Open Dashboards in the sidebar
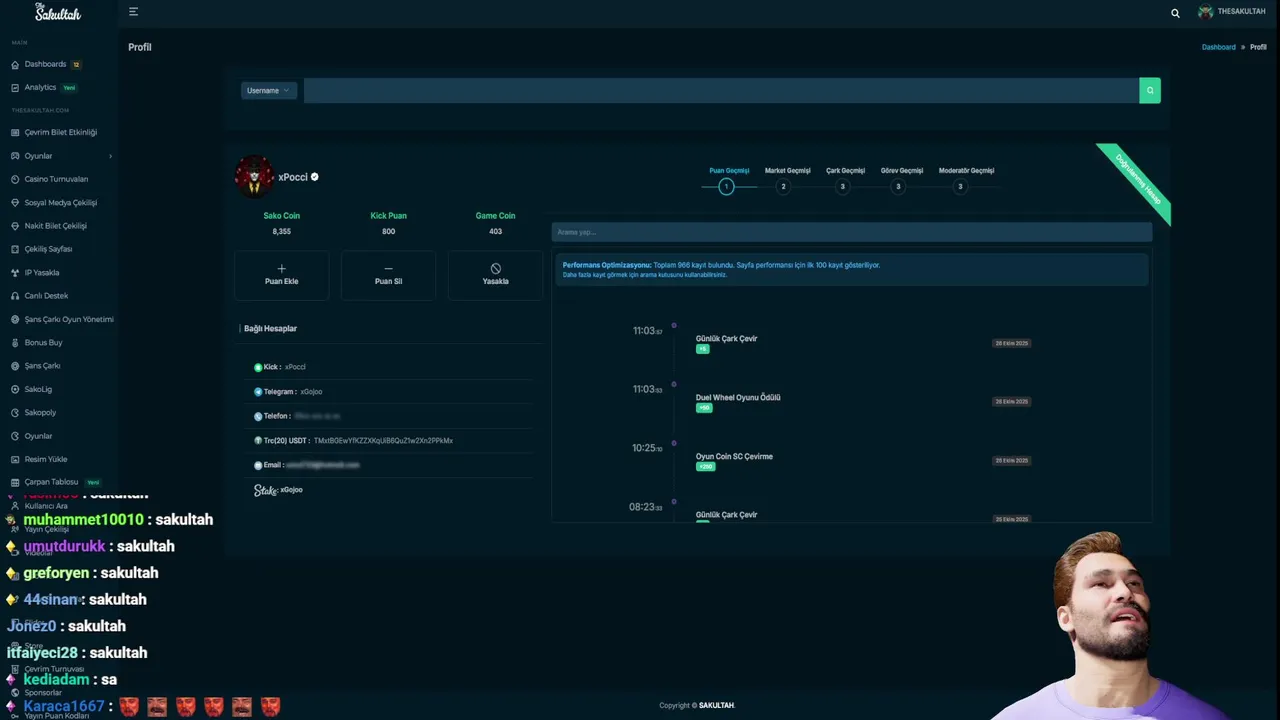1280x720 pixels. pos(46,64)
